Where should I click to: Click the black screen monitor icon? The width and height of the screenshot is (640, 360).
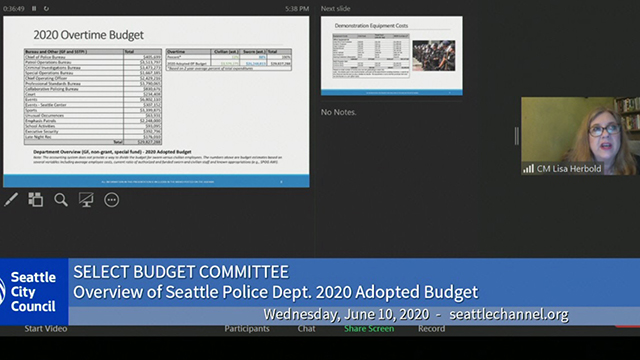(86, 200)
